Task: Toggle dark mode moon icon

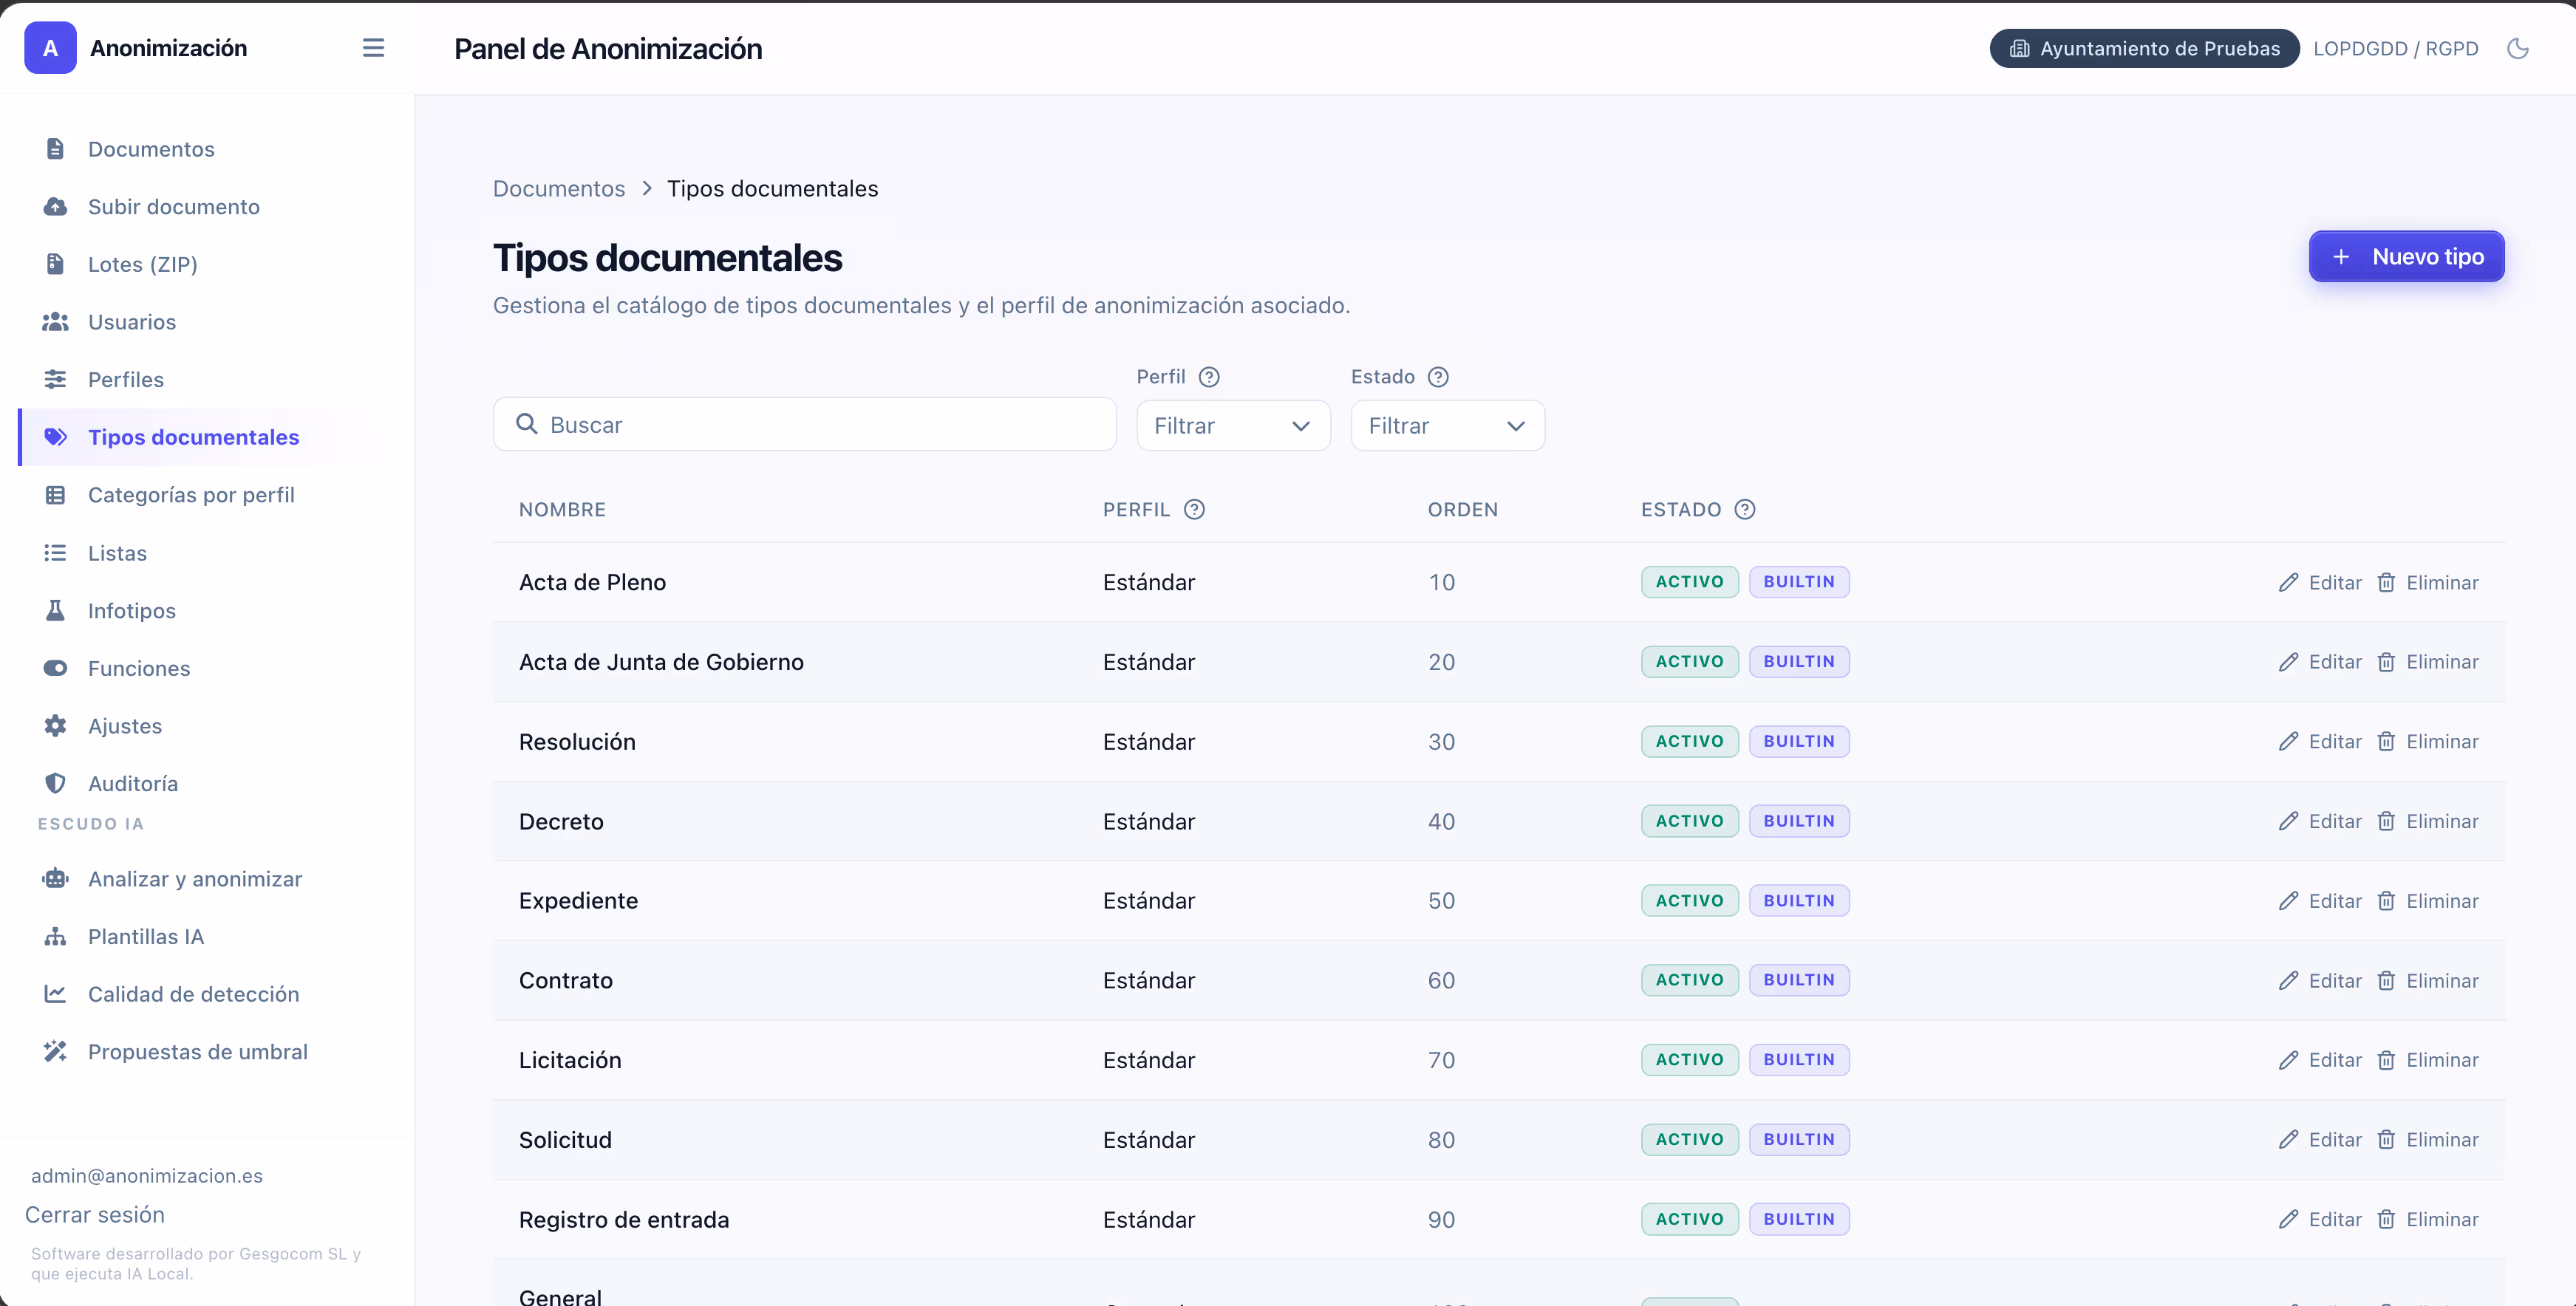Action: [x=2518, y=48]
